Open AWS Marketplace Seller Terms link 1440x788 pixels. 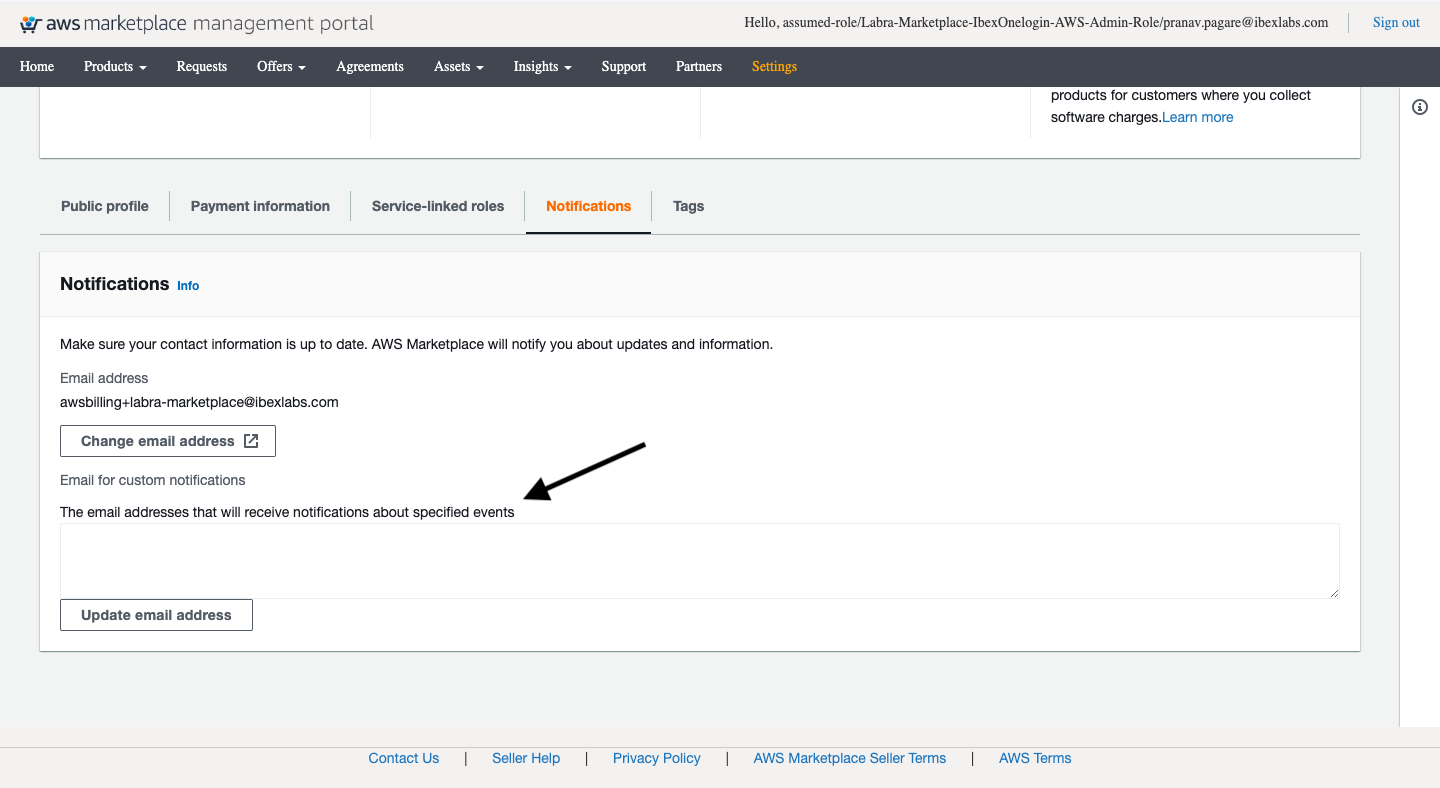pos(849,758)
